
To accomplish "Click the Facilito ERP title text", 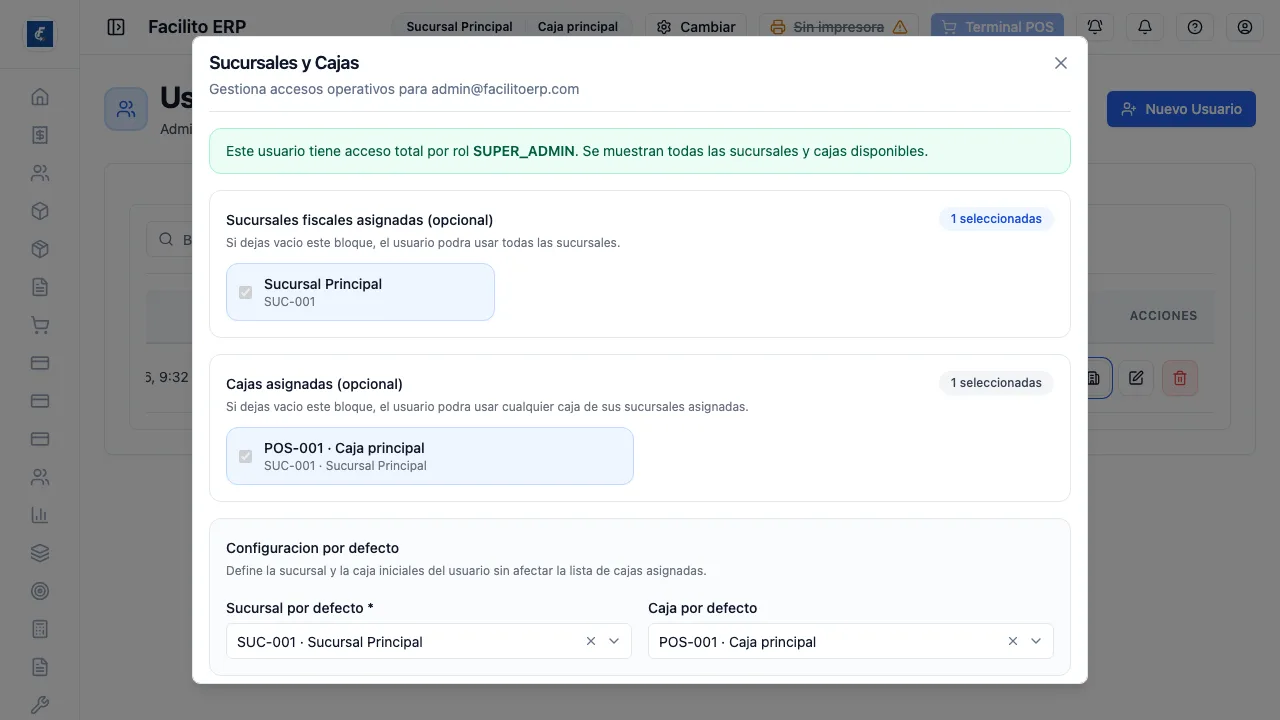I will pos(197,27).
